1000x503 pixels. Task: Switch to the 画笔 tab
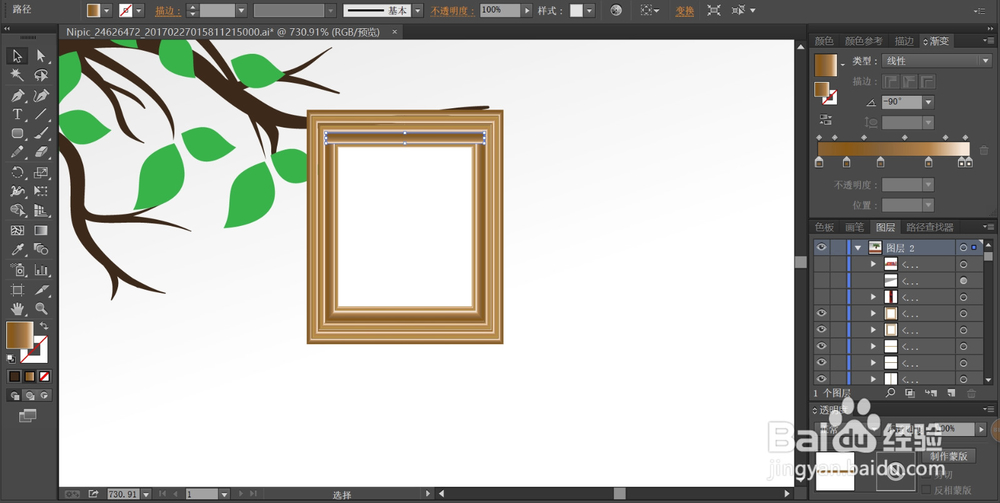tap(855, 227)
